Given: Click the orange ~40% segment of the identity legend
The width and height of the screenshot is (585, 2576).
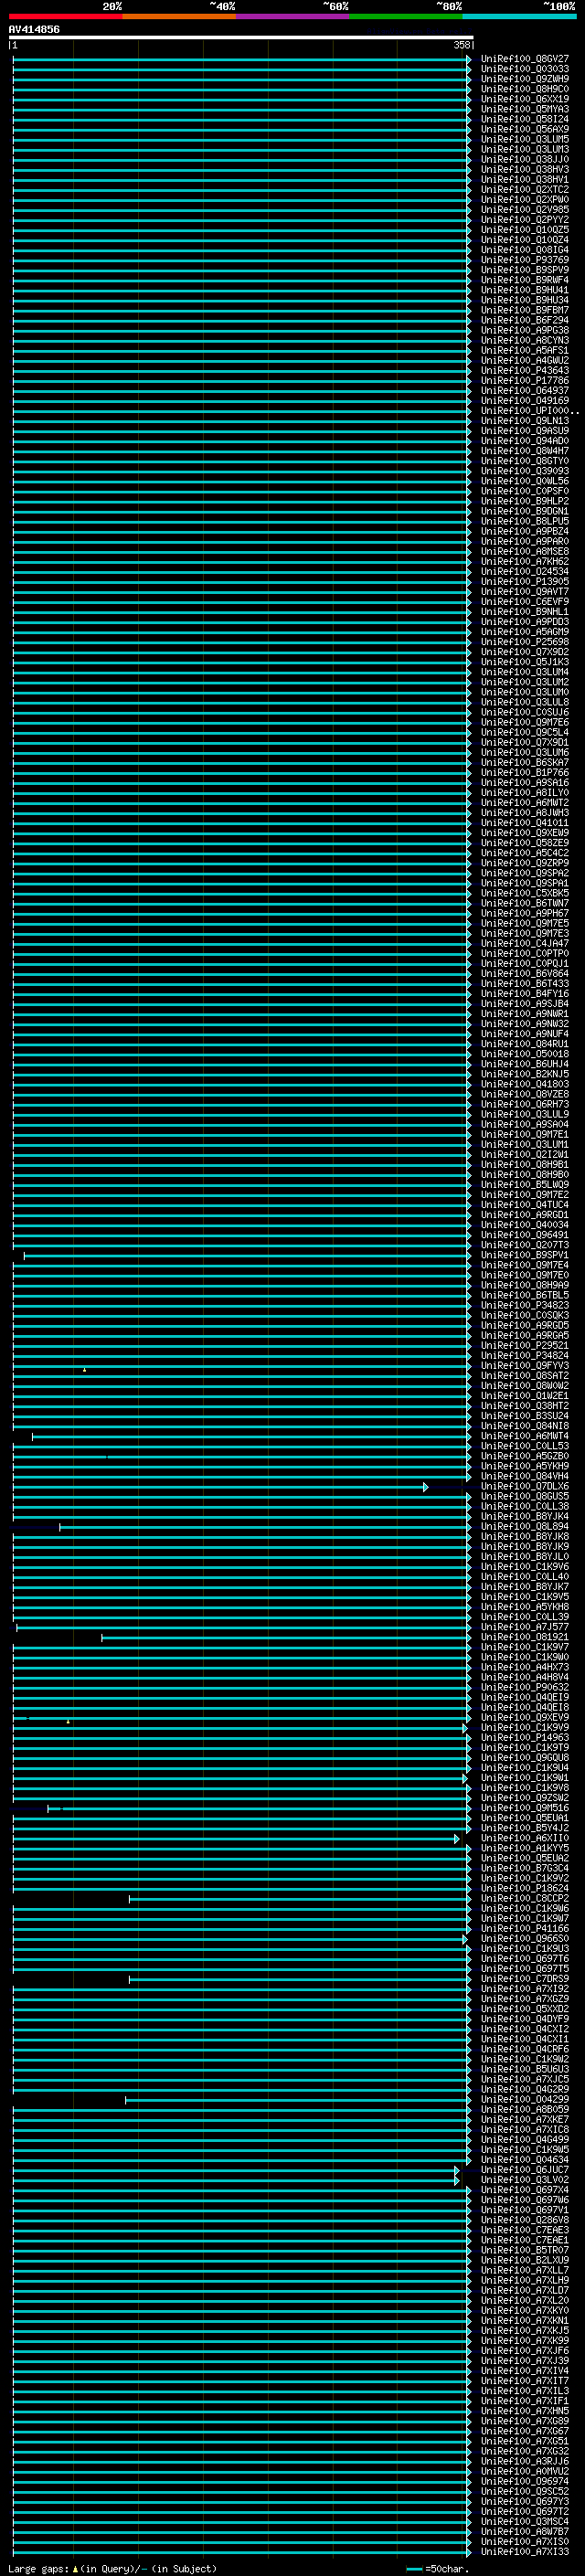Looking at the screenshot, I should 179,17.
